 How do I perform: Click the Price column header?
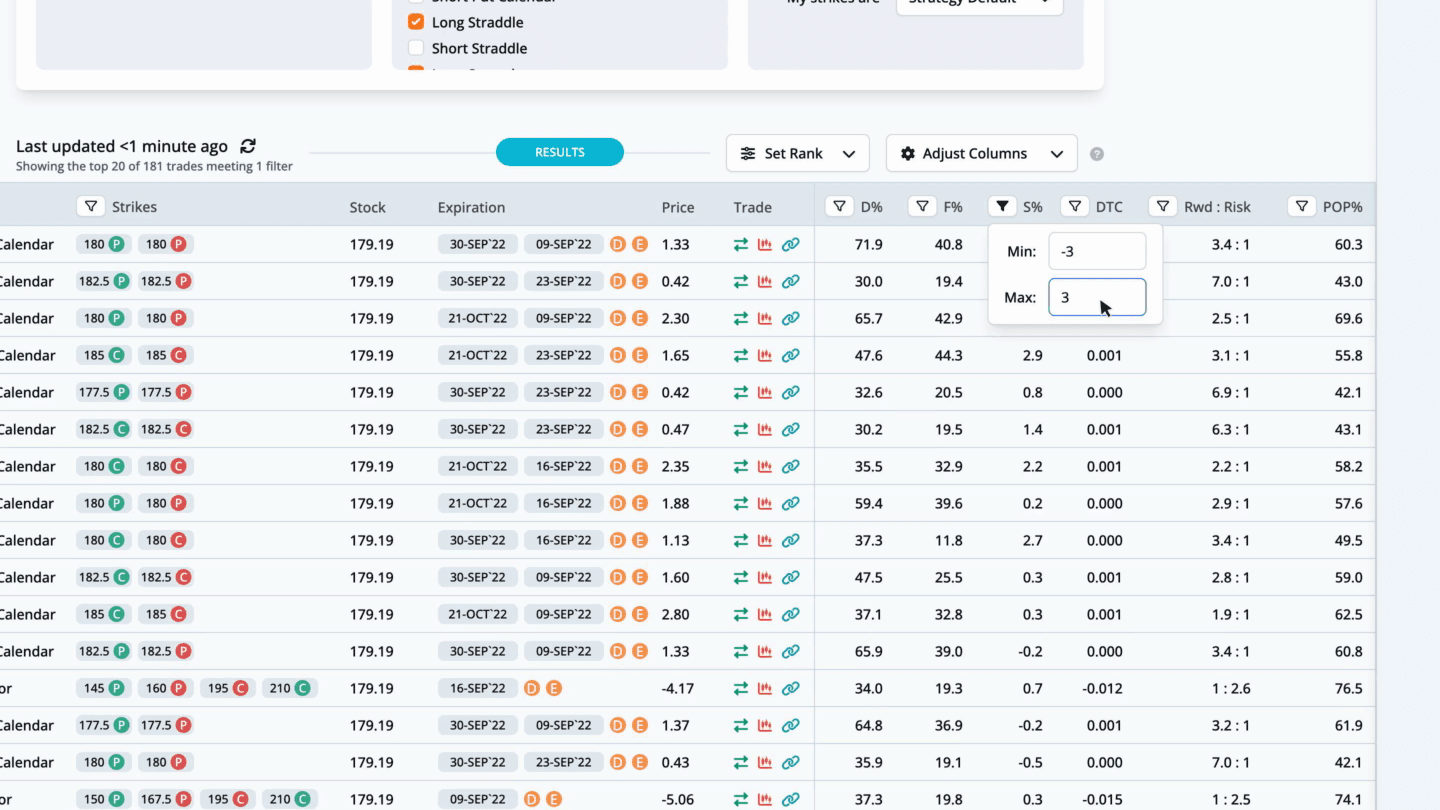pyautogui.click(x=678, y=208)
